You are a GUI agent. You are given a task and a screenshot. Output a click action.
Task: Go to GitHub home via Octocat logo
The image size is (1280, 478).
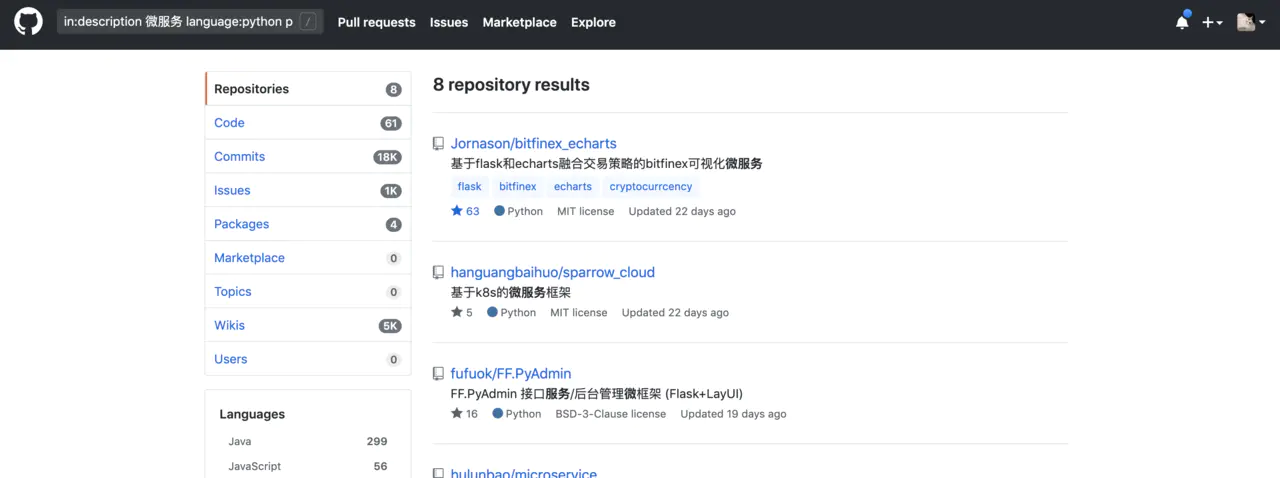pyautogui.click(x=28, y=22)
